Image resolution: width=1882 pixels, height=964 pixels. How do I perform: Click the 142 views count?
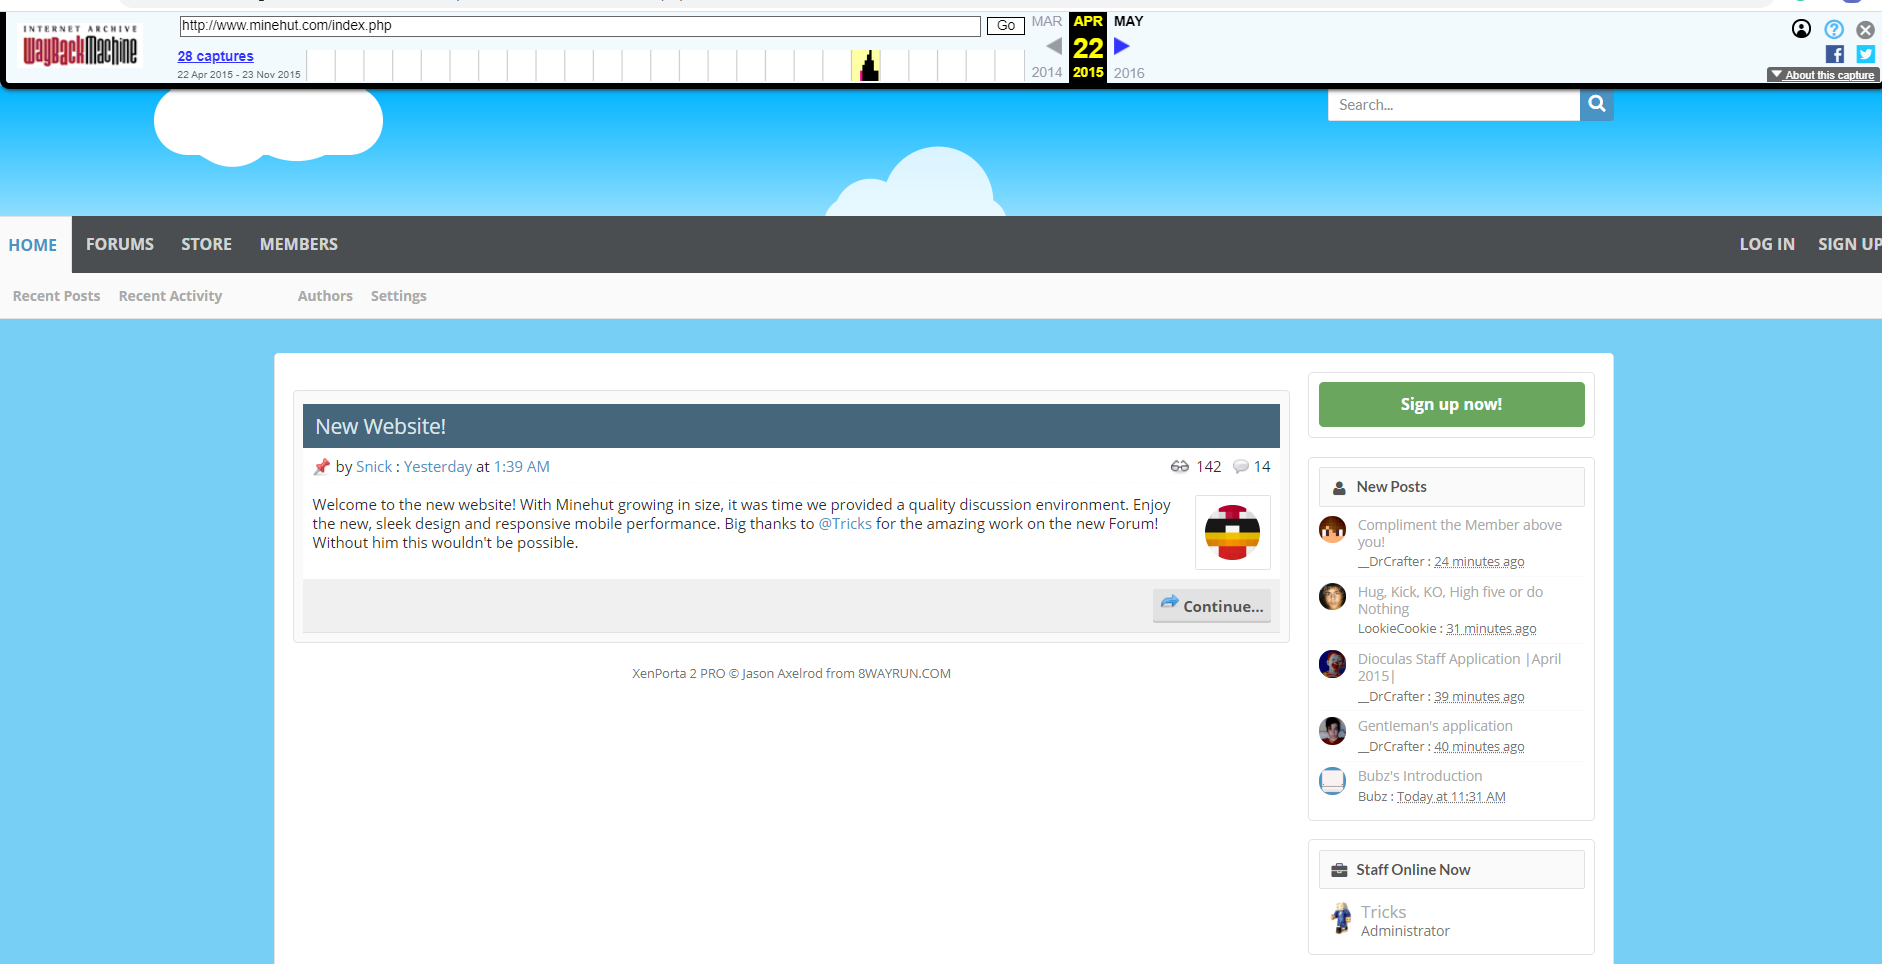click(x=1209, y=467)
